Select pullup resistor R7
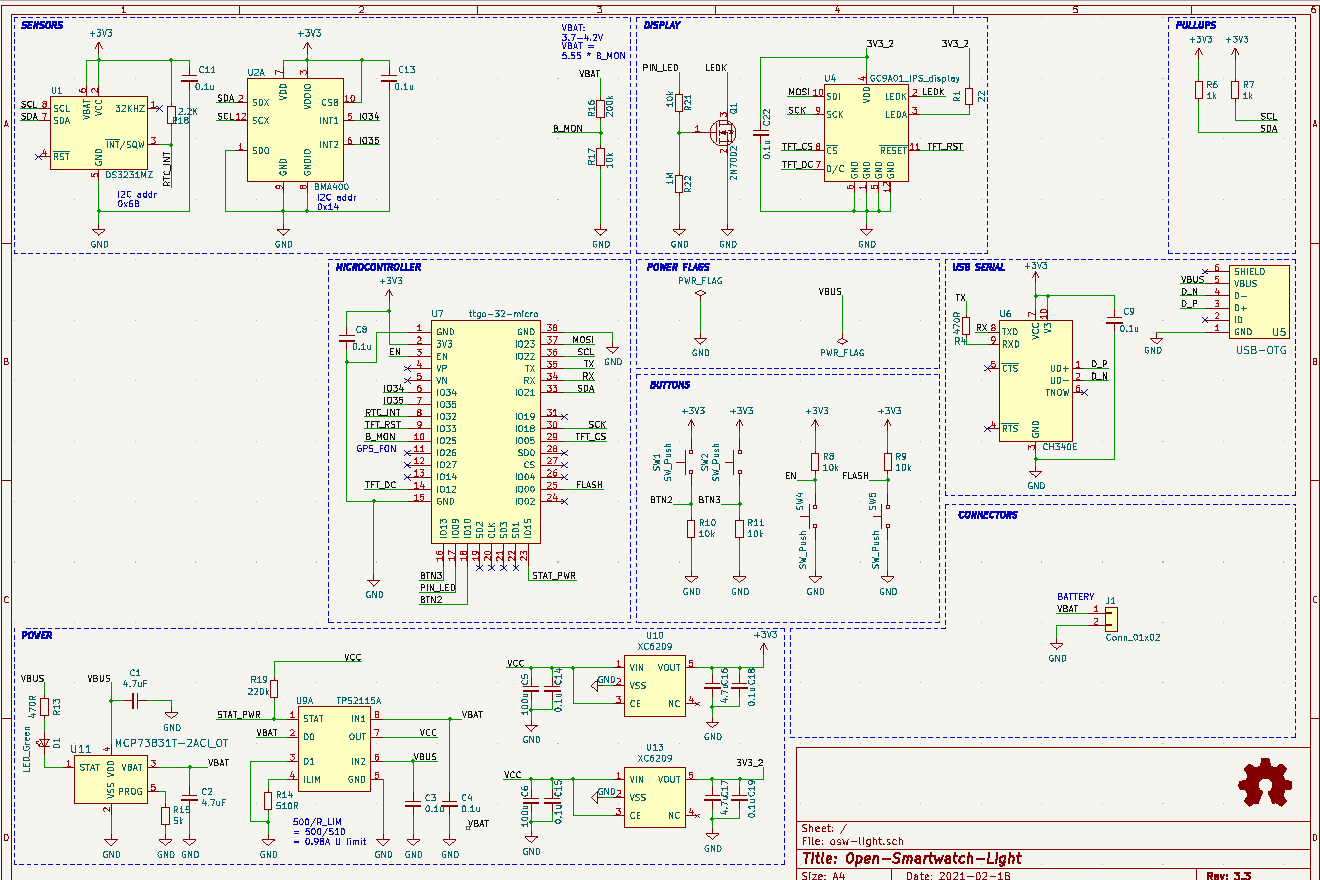 click(x=1236, y=89)
